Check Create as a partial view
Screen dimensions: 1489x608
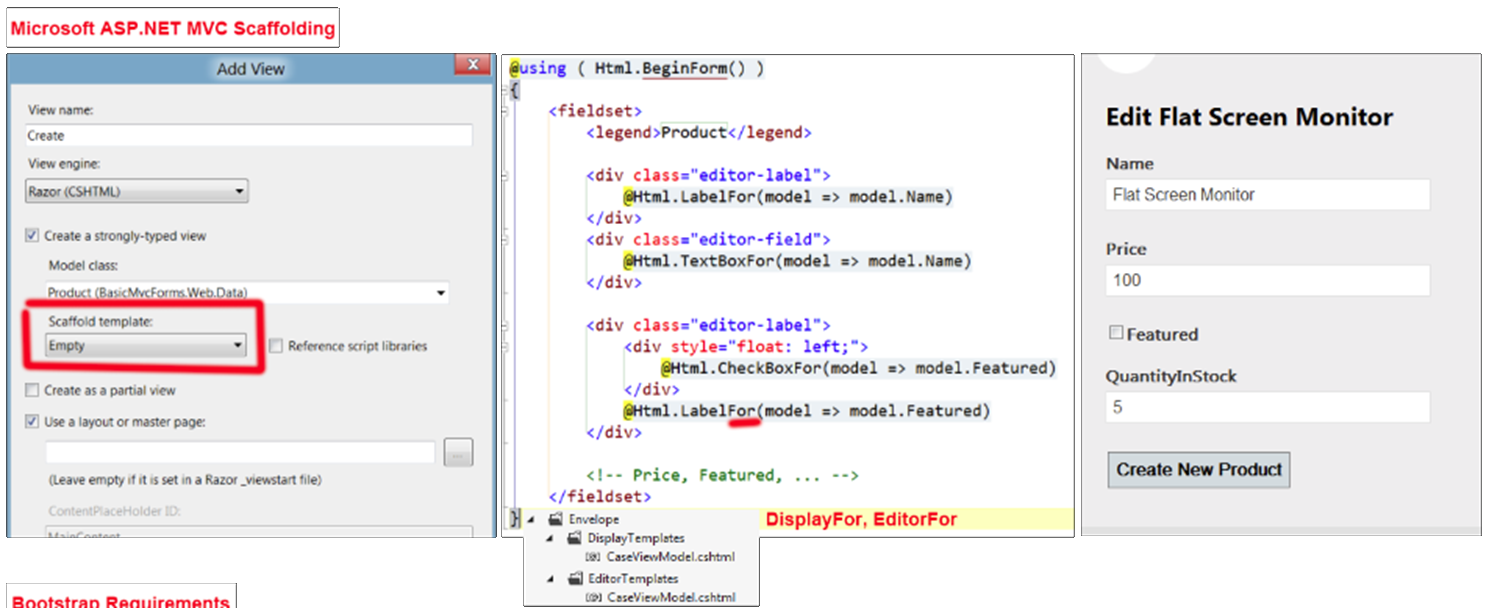[x=32, y=390]
